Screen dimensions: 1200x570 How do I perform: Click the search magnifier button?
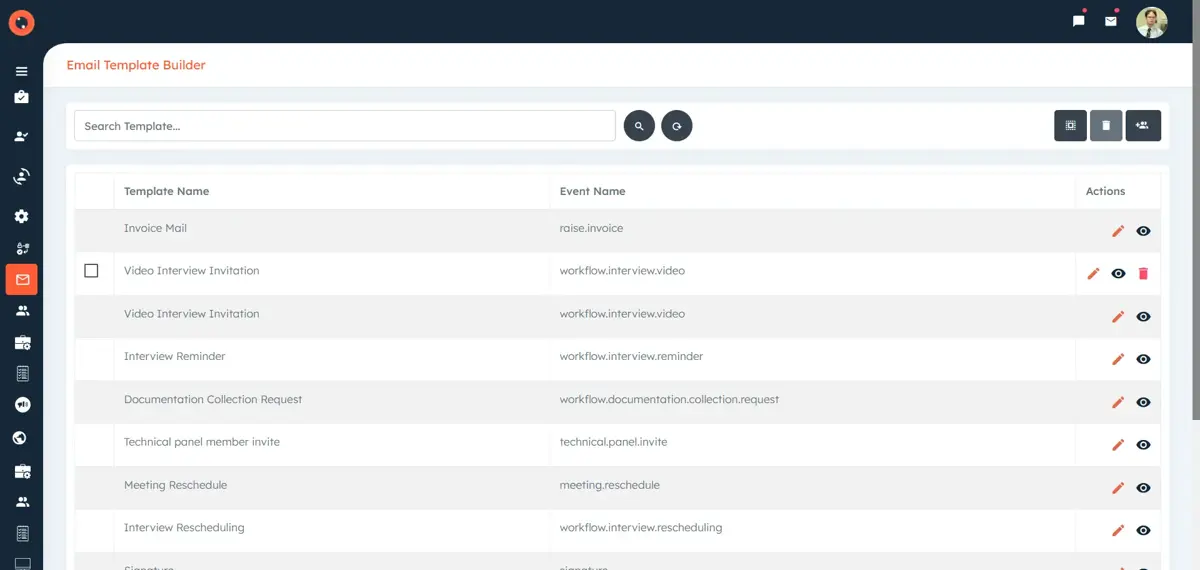click(x=639, y=126)
